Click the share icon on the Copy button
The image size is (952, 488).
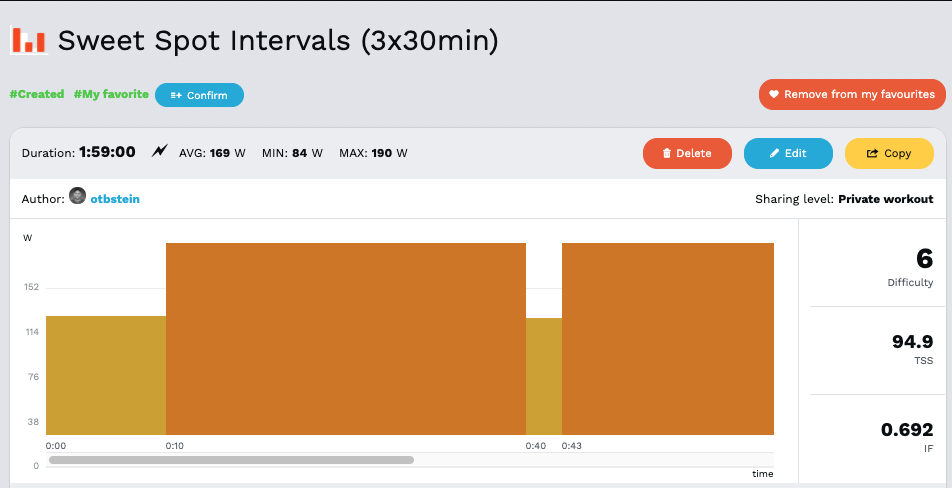(x=872, y=154)
